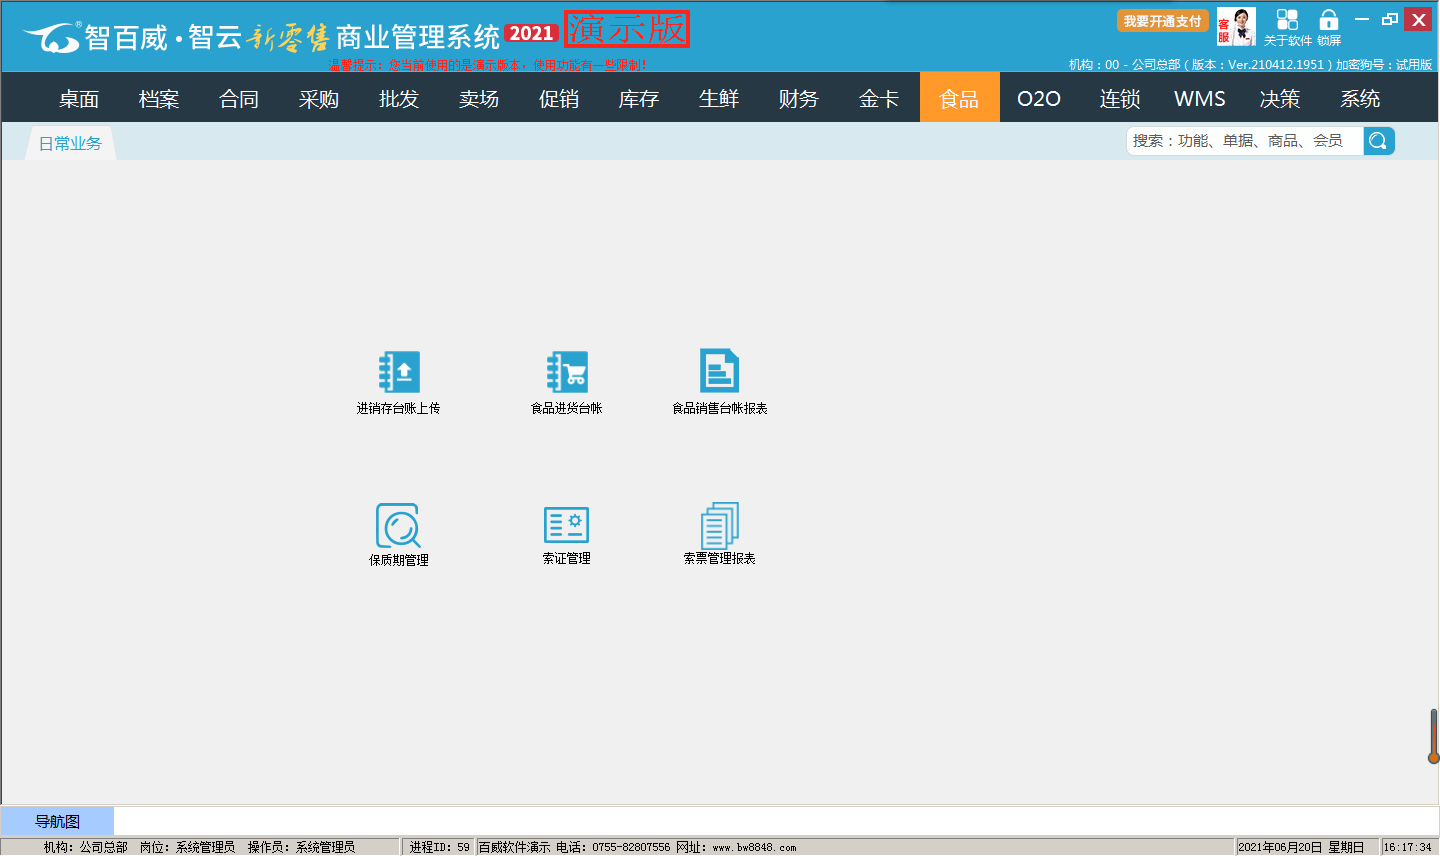The height and width of the screenshot is (856, 1440).
Task: Click the 客服 customer service avatar
Action: (x=1236, y=27)
